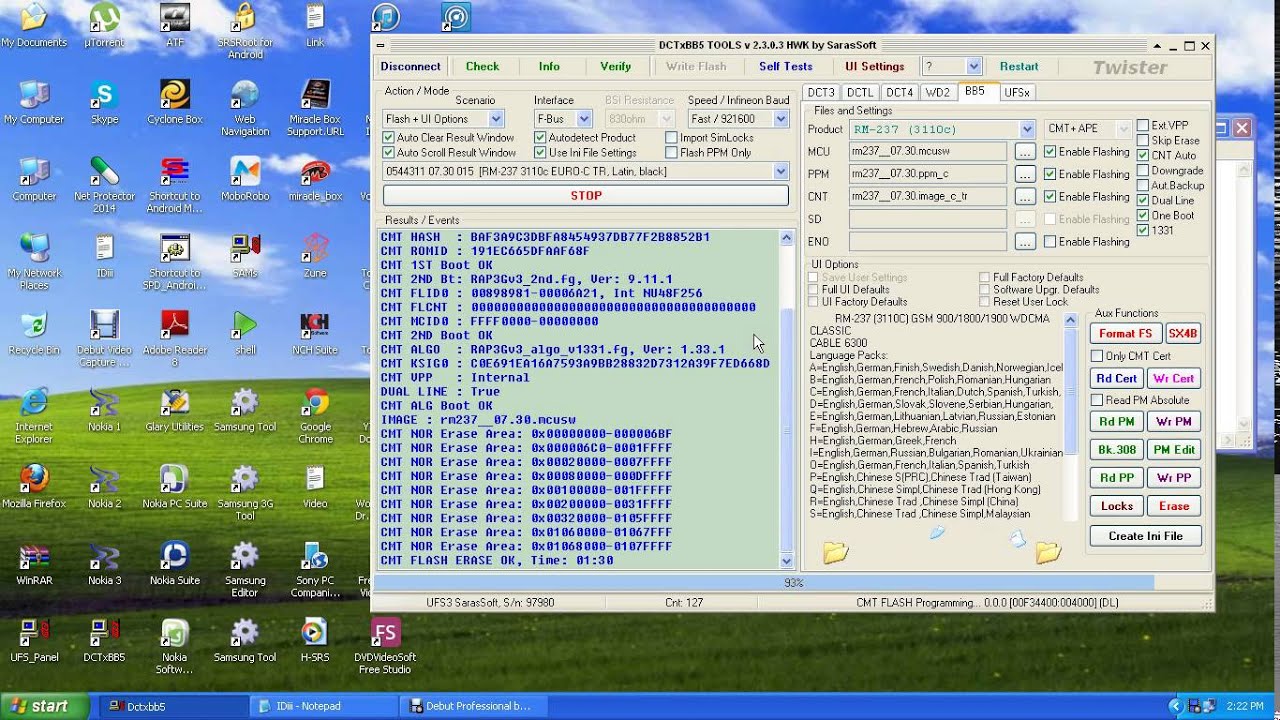This screenshot has height=720, width=1280.
Task: Click Disconnect in the toolbar
Action: coord(410,67)
